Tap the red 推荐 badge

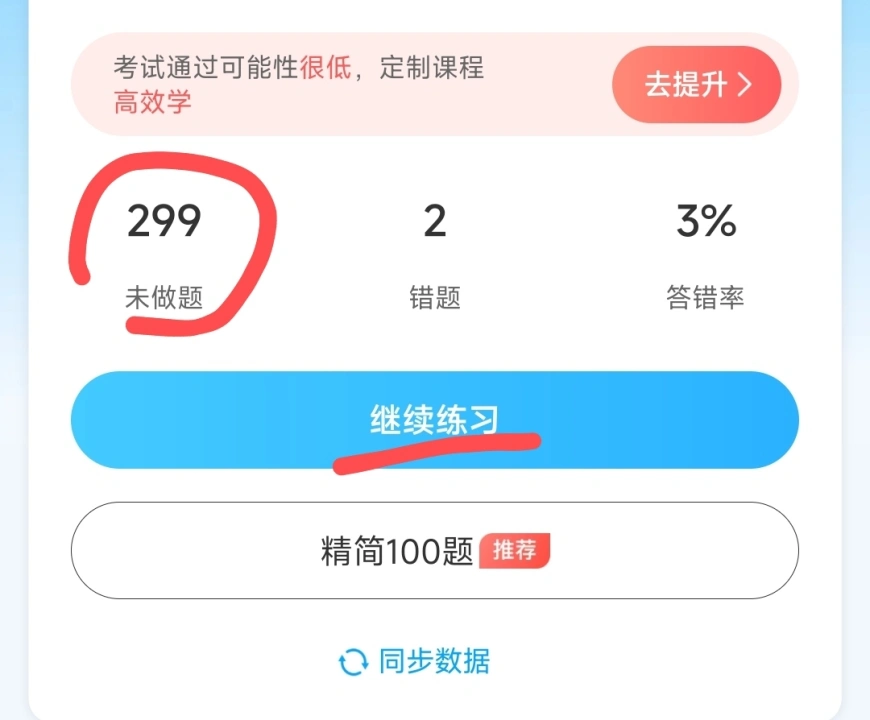click(514, 550)
